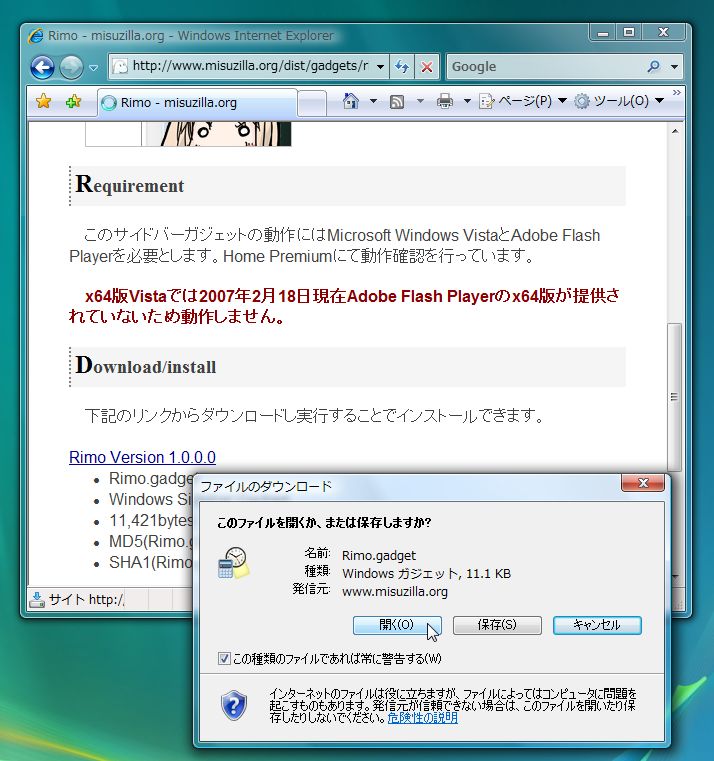Open the ページ(P) menu
The width and height of the screenshot is (714, 761).
(522, 101)
